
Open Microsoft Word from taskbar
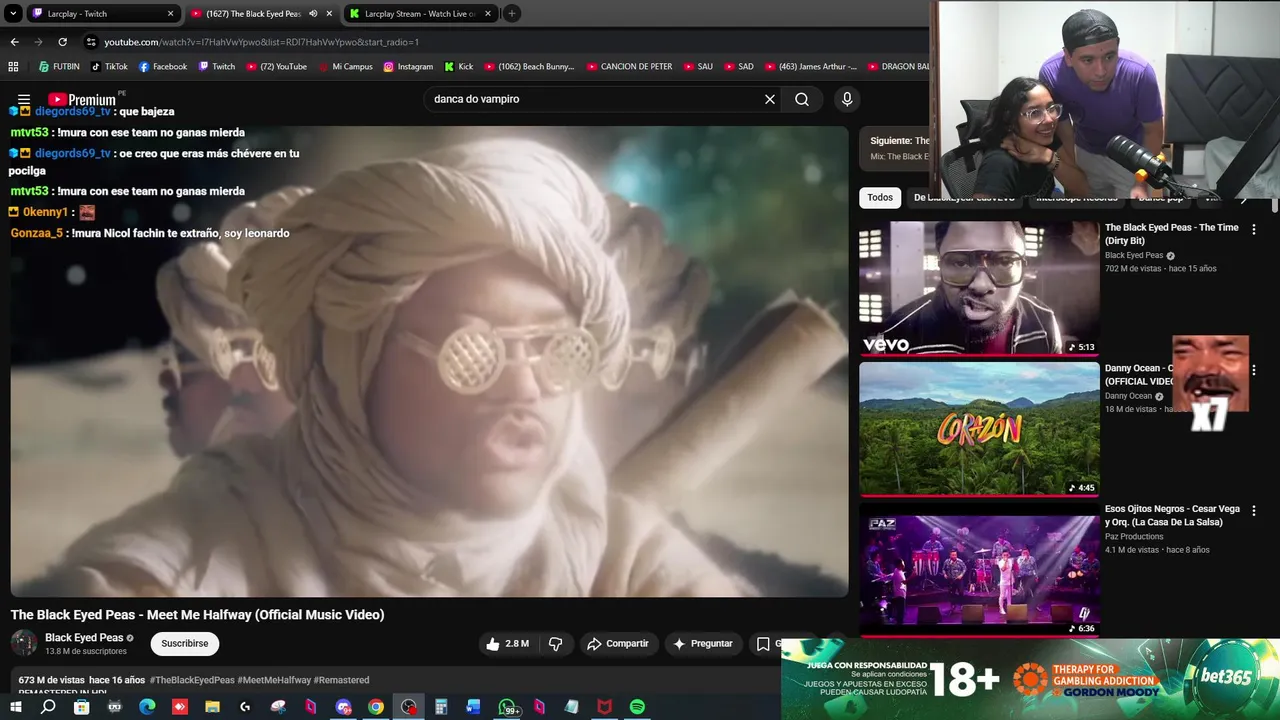point(474,707)
